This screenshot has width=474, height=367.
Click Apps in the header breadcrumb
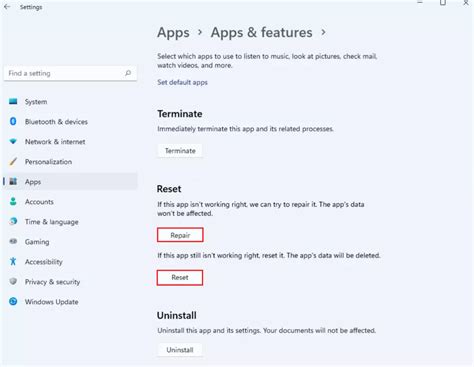point(173,32)
